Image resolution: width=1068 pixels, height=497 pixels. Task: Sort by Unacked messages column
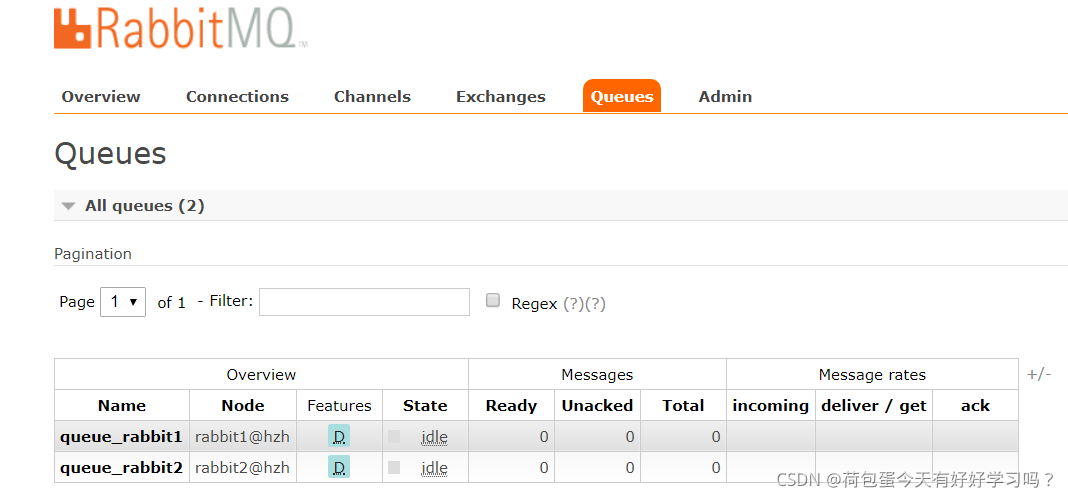pyautogui.click(x=597, y=406)
